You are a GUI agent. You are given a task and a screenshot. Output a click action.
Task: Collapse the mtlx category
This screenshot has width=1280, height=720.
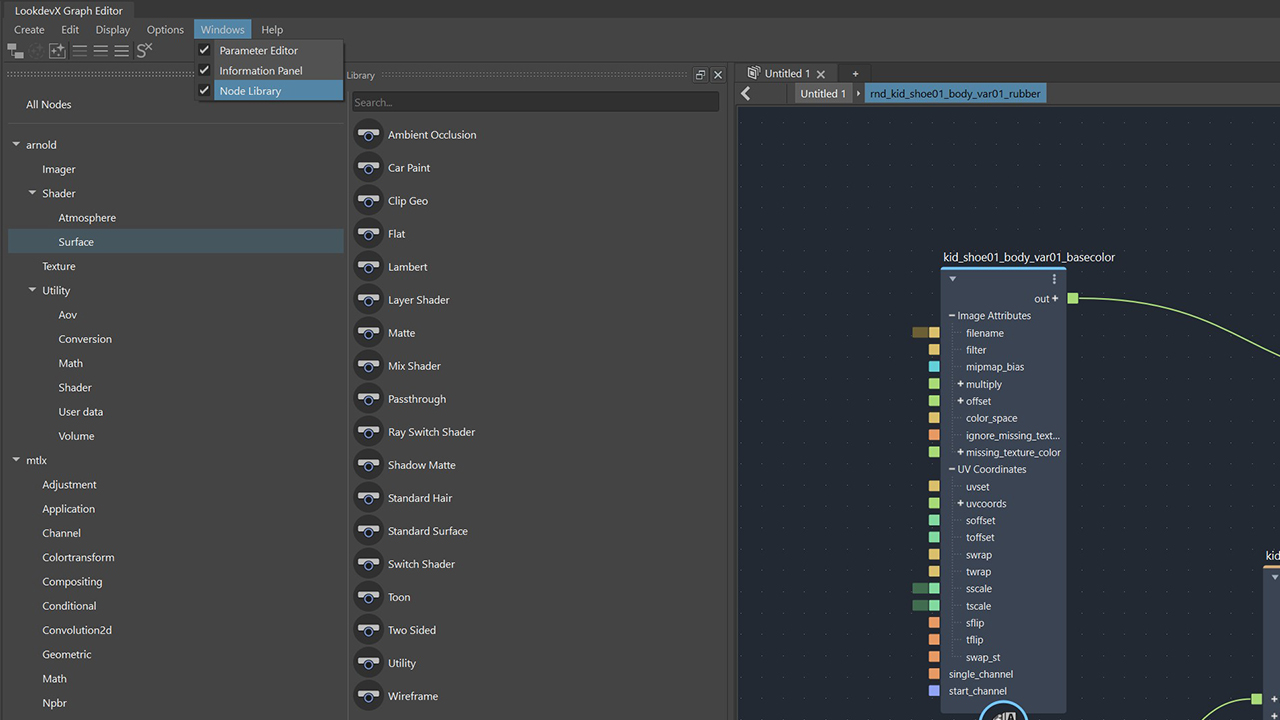[x=16, y=460]
